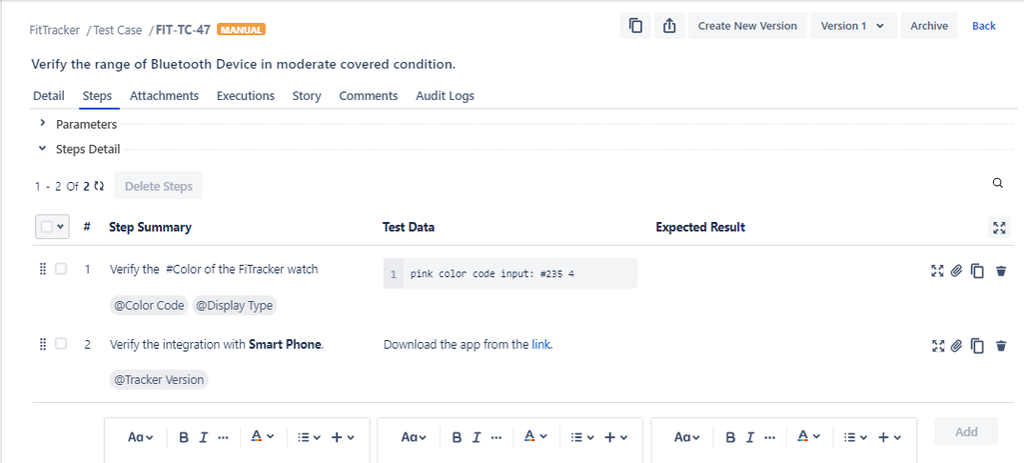
Task: Click the @Tracker Version parameter tag
Action: (x=159, y=379)
